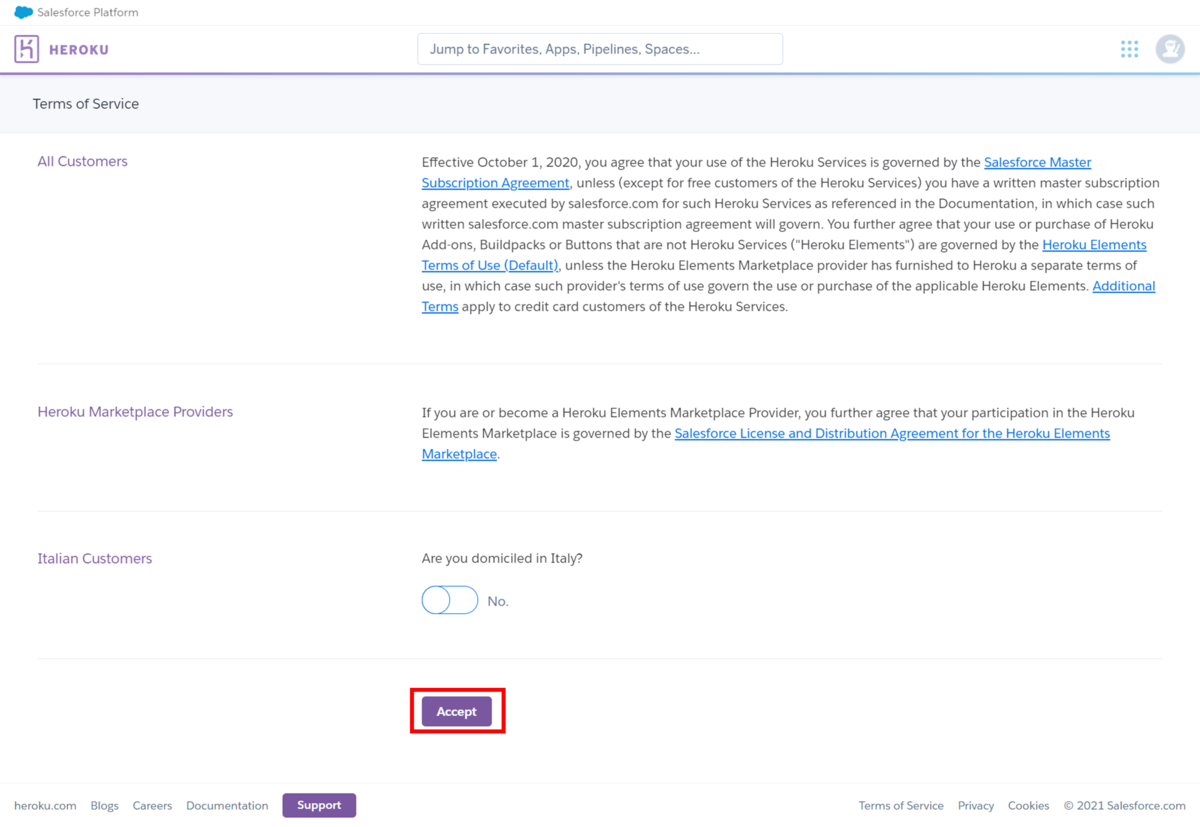Click the Italian Customers heading
Screen dimensions: 1200x827
tap(95, 558)
